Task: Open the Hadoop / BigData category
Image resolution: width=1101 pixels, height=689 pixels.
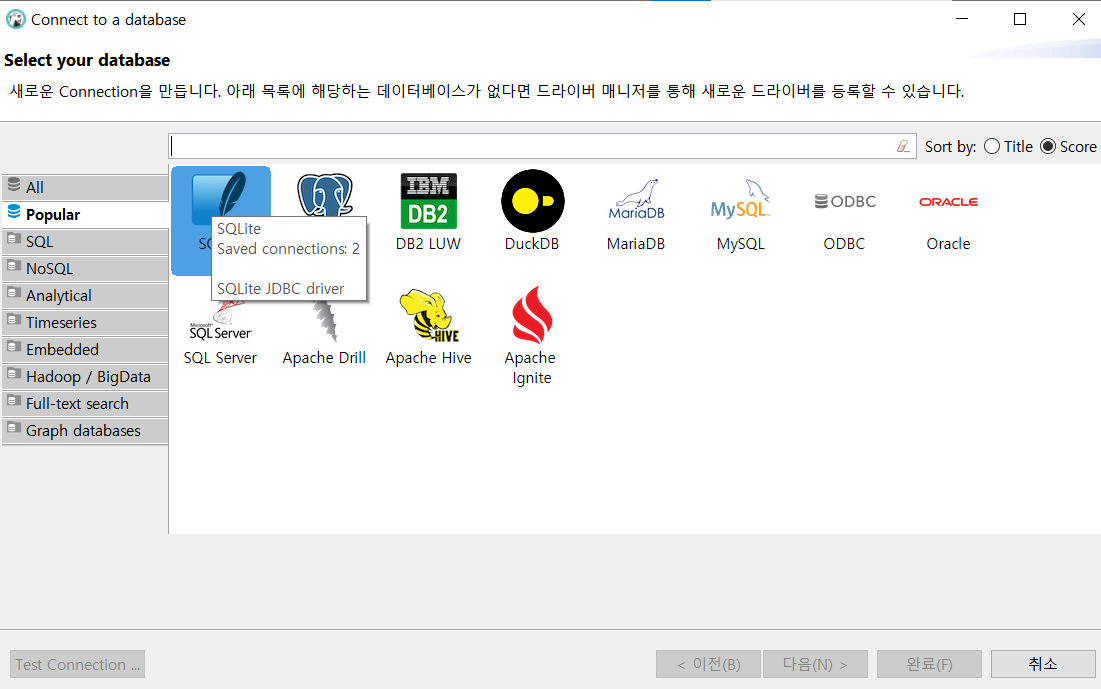Action: (85, 376)
